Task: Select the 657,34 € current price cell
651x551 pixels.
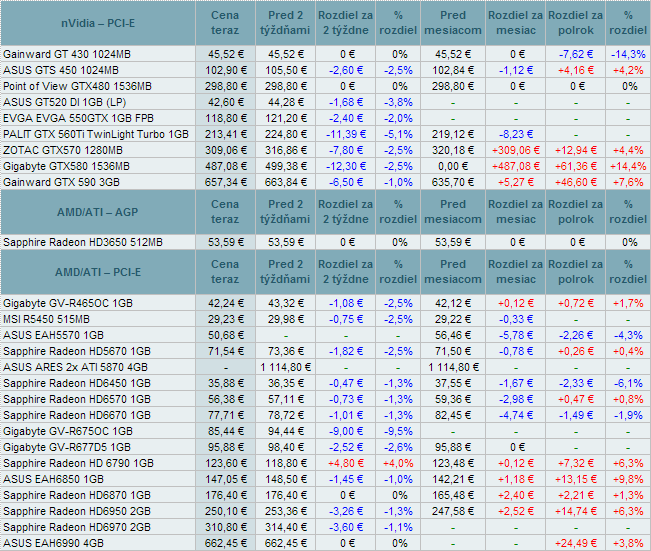Action: click(225, 182)
